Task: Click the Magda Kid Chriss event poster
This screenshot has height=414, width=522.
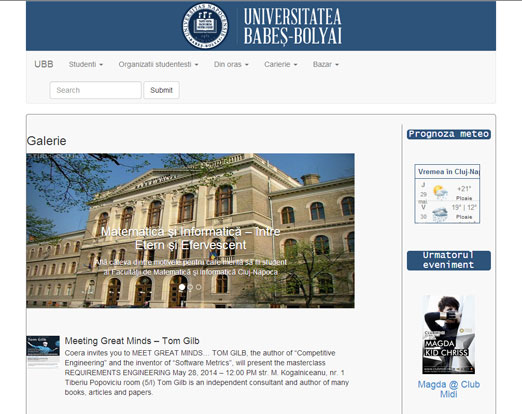Action: (x=449, y=334)
